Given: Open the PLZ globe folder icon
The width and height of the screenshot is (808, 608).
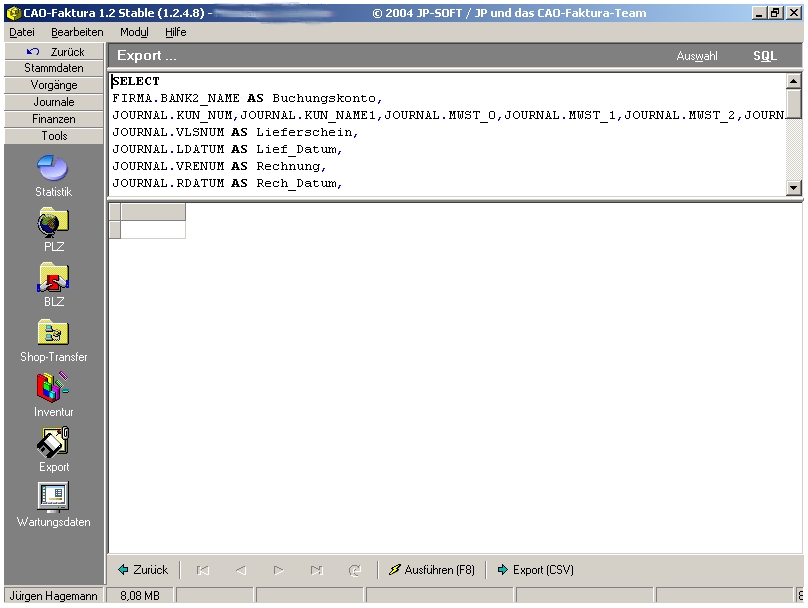Looking at the screenshot, I should point(53,223).
